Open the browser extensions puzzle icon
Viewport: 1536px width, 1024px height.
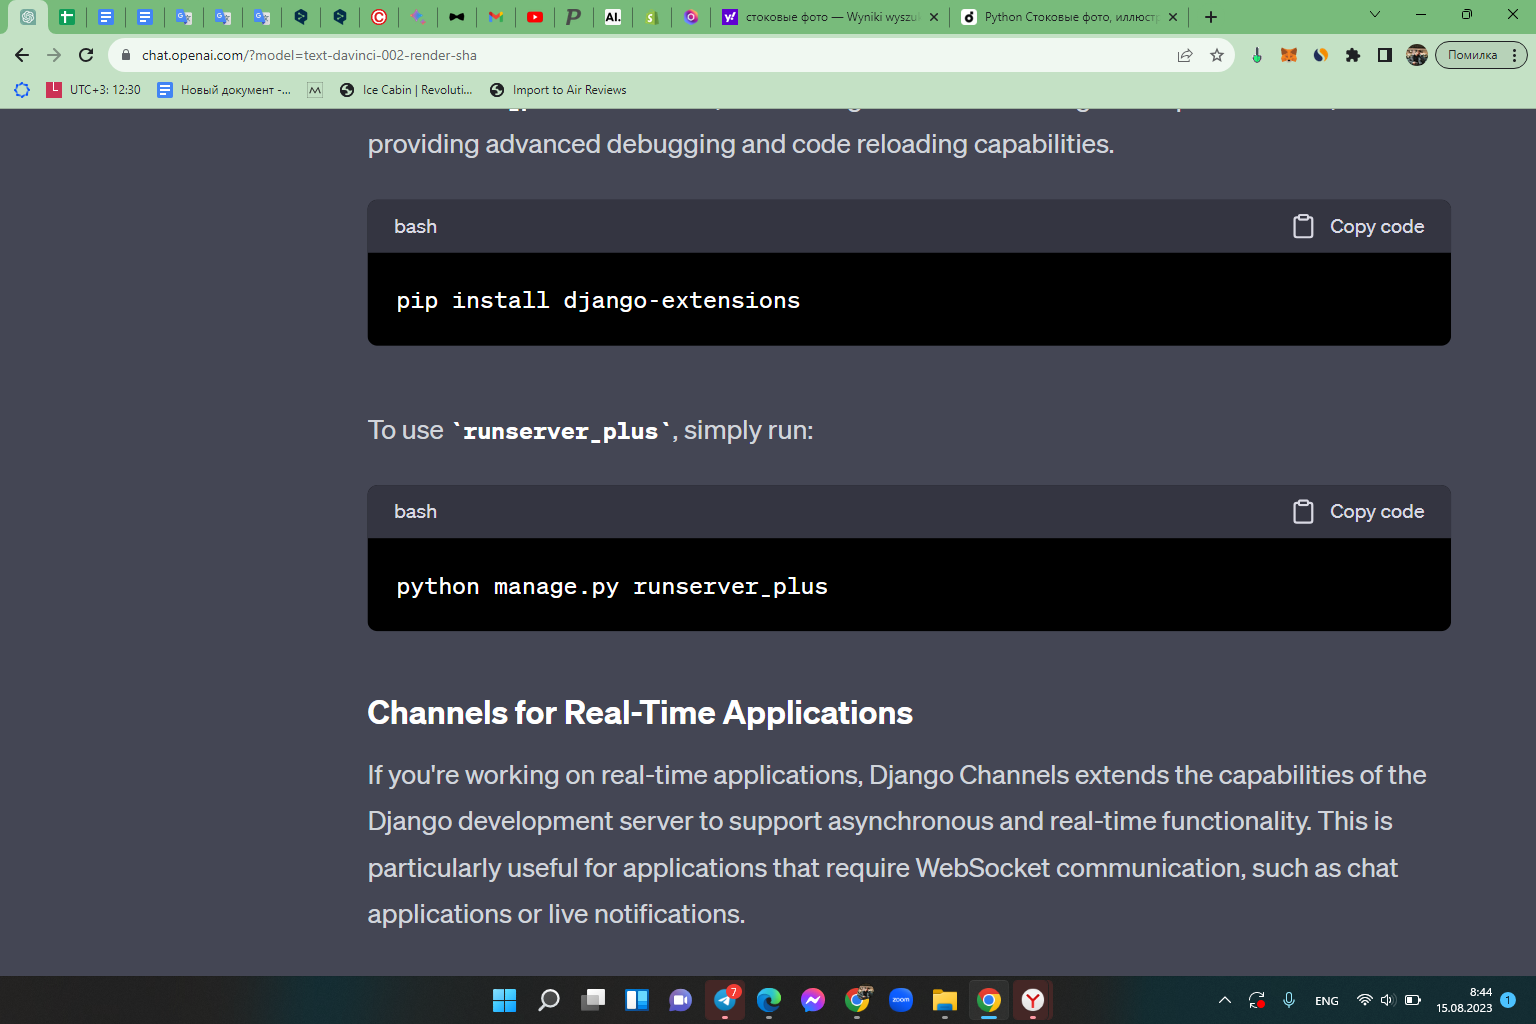1353,55
